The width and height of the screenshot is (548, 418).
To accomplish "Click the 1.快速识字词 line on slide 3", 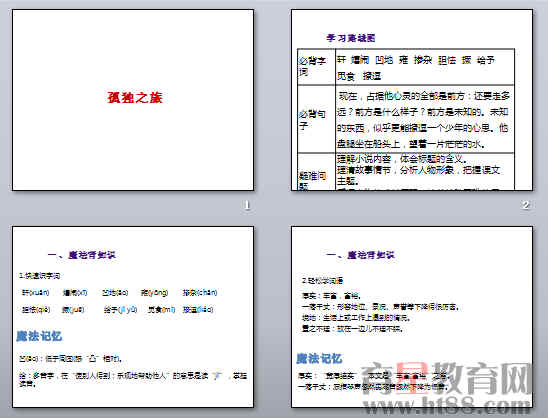I will click(x=39, y=276).
